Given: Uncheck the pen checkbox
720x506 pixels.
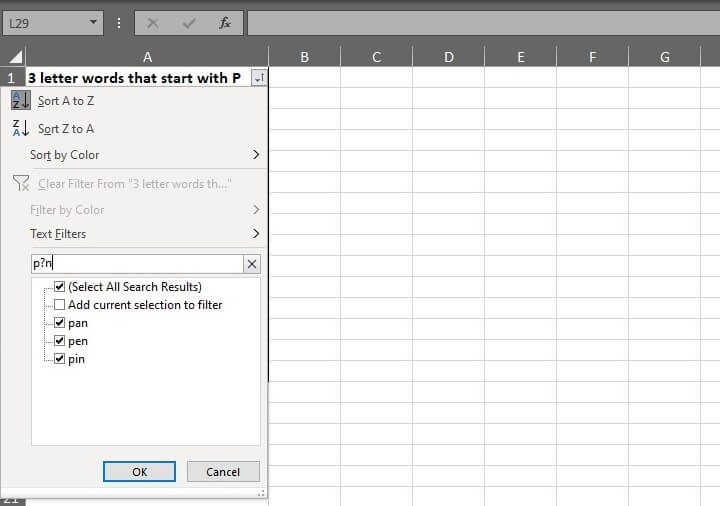Looking at the screenshot, I should [60, 341].
